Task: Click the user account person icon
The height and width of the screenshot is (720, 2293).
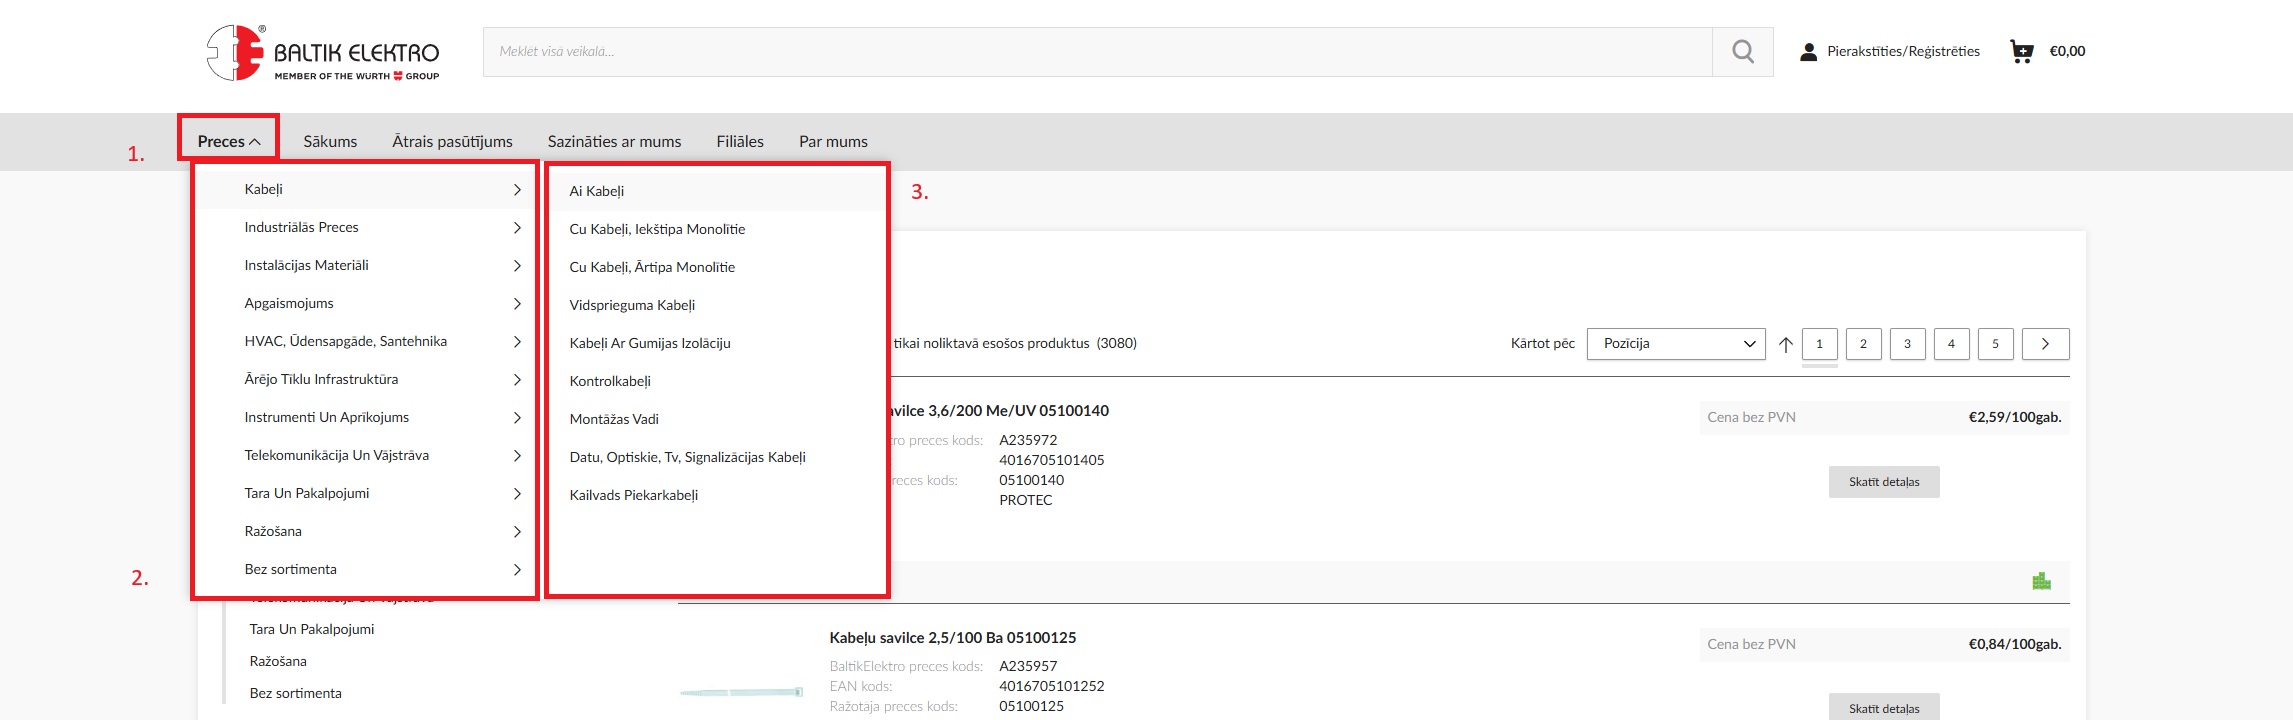Action: pyautogui.click(x=1808, y=52)
